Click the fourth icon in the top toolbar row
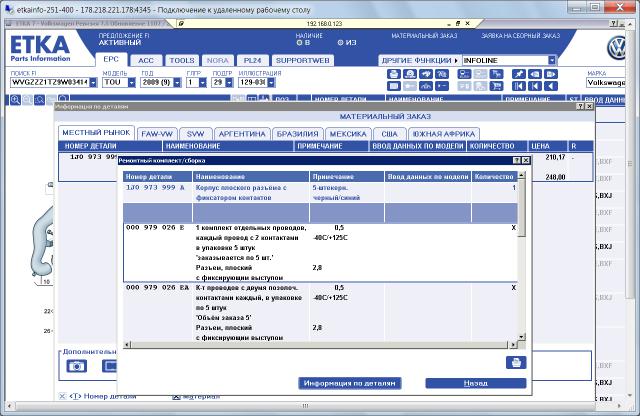The width and height of the screenshot is (640, 416). (x=442, y=74)
